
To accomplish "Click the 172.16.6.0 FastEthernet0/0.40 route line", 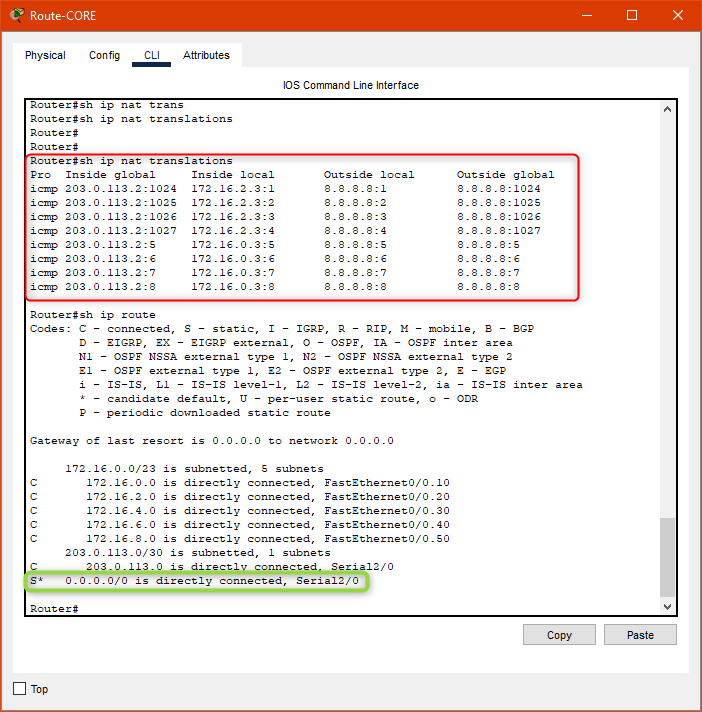I will pyautogui.click(x=240, y=525).
